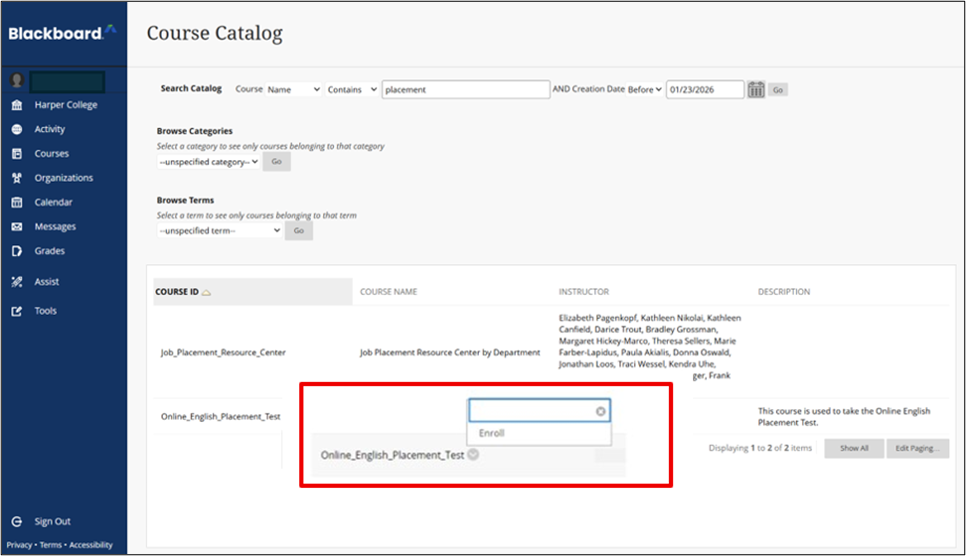The height and width of the screenshot is (556, 966).
Task: Click the Sign Out icon
Action: tap(16, 521)
